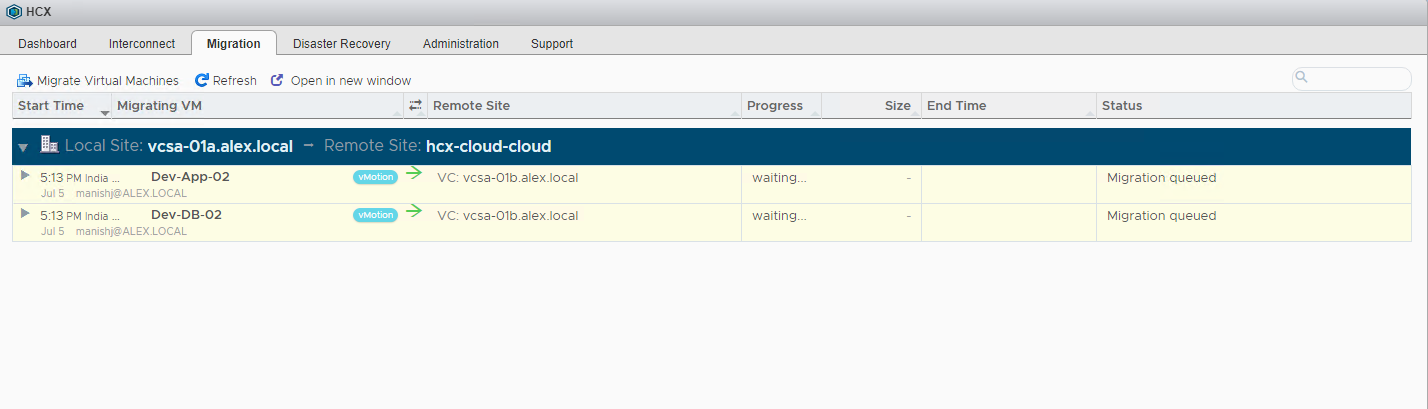The width and height of the screenshot is (1428, 409).
Task: Click the Open in new window icon
Action: (x=278, y=80)
